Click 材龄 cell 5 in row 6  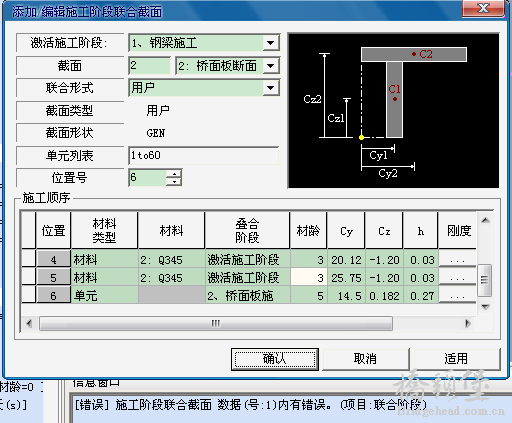[309, 295]
